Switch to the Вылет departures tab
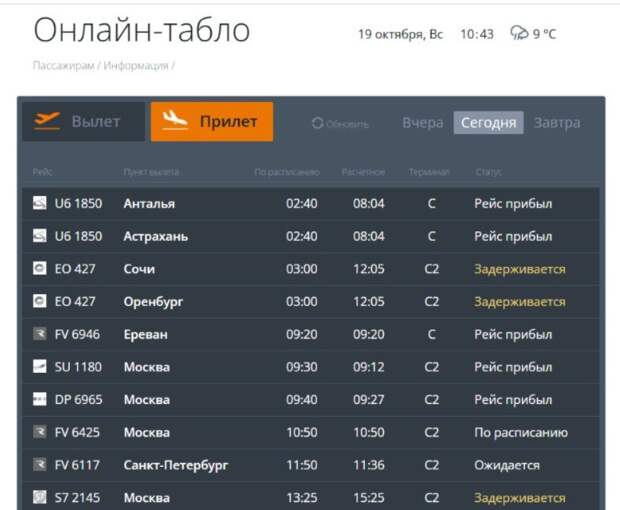This screenshot has height=510, width=620. coord(84,122)
